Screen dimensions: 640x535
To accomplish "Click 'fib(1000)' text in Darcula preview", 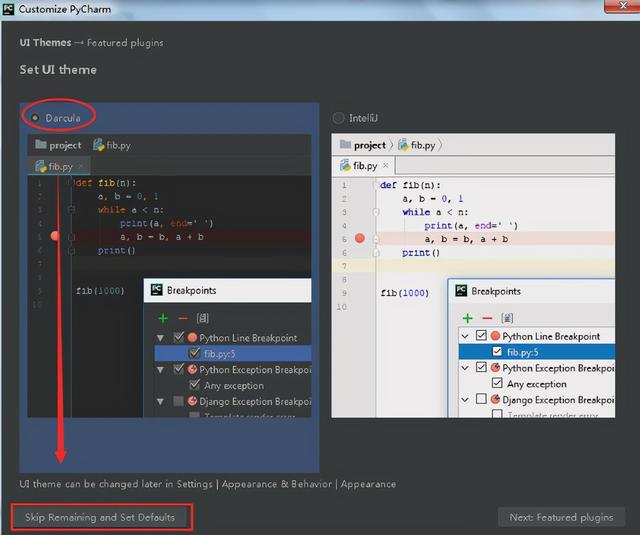I will click(x=100, y=291).
